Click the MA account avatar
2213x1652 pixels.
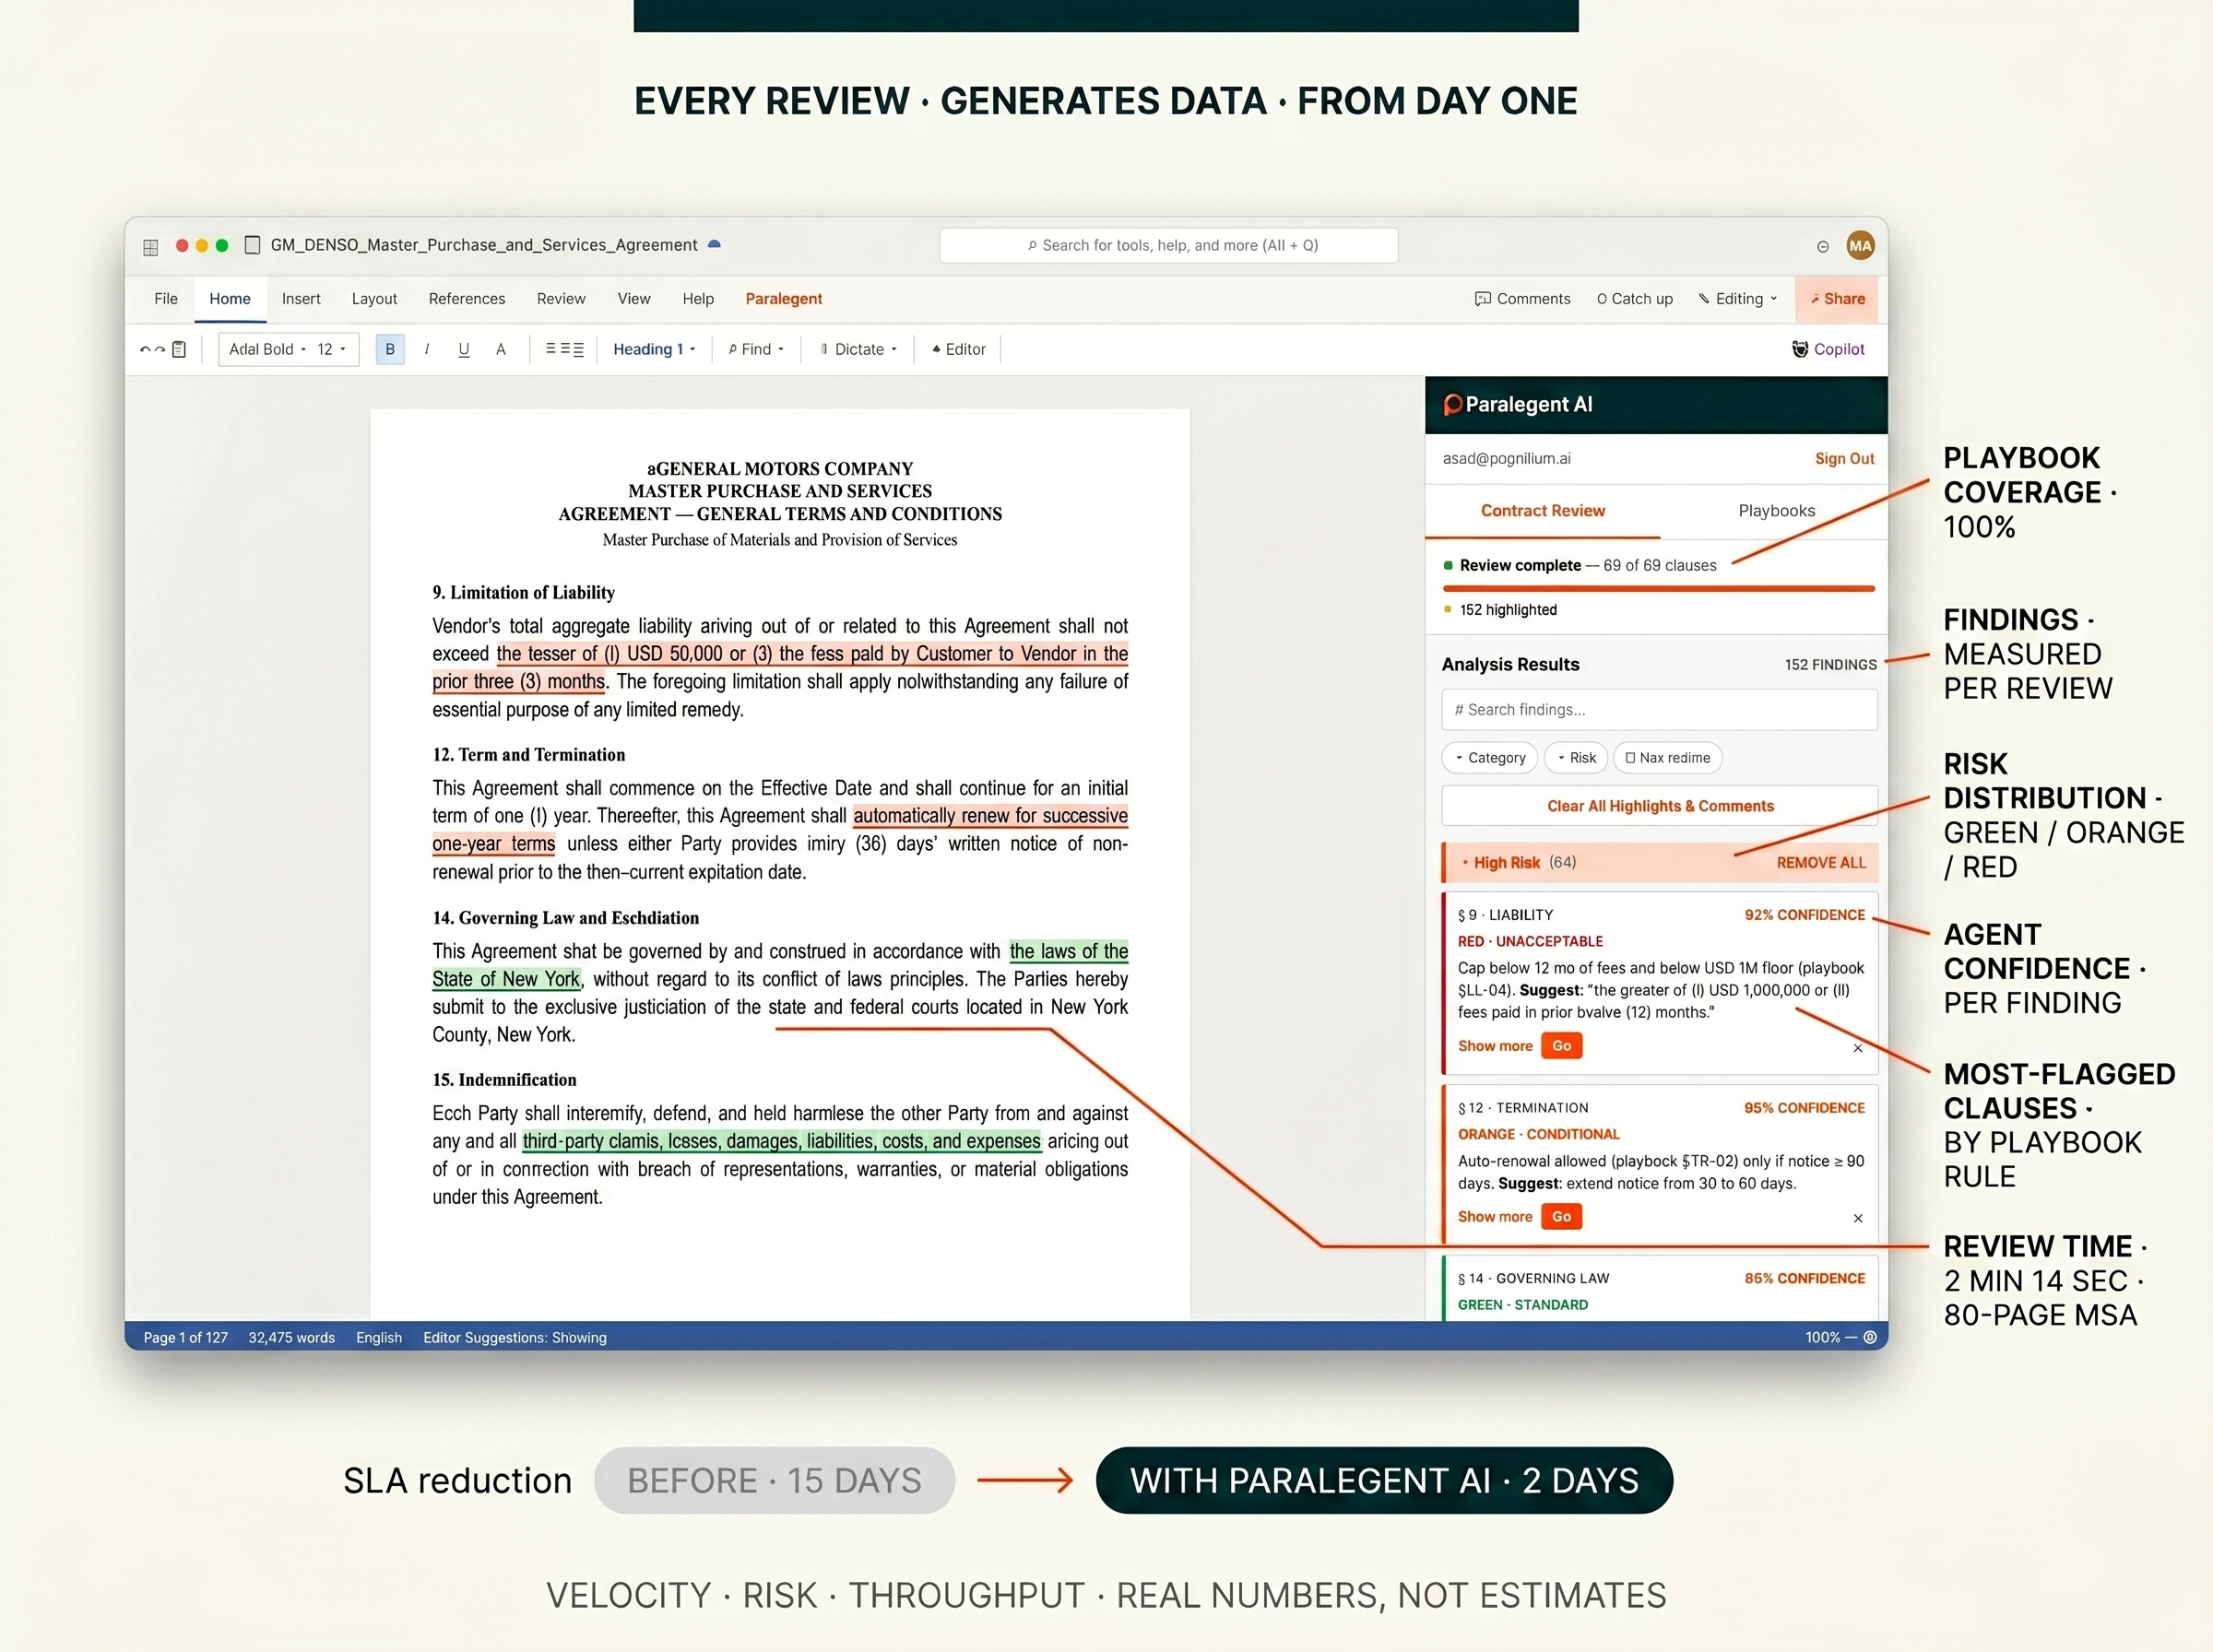pyautogui.click(x=1860, y=246)
